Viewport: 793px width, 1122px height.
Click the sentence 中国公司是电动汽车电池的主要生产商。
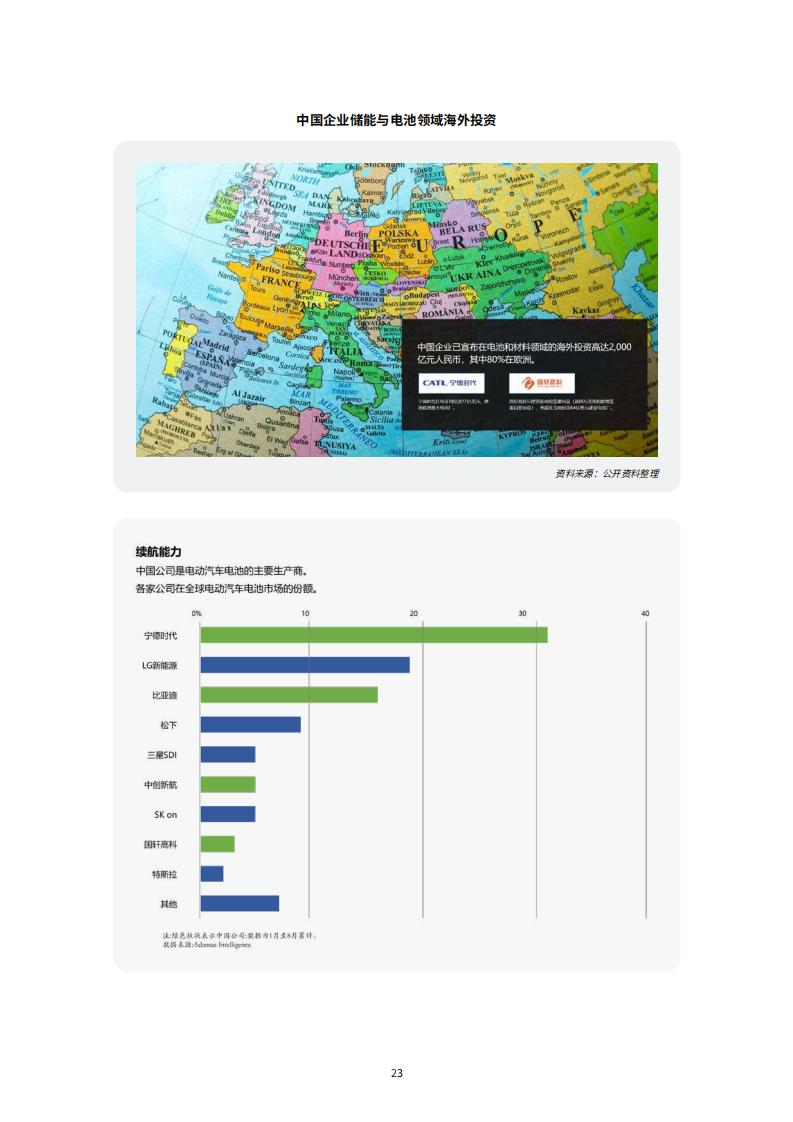point(222,571)
